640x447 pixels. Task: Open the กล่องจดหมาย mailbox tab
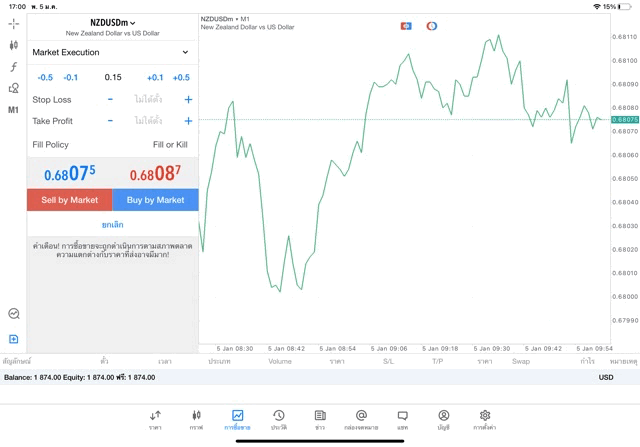[361, 420]
